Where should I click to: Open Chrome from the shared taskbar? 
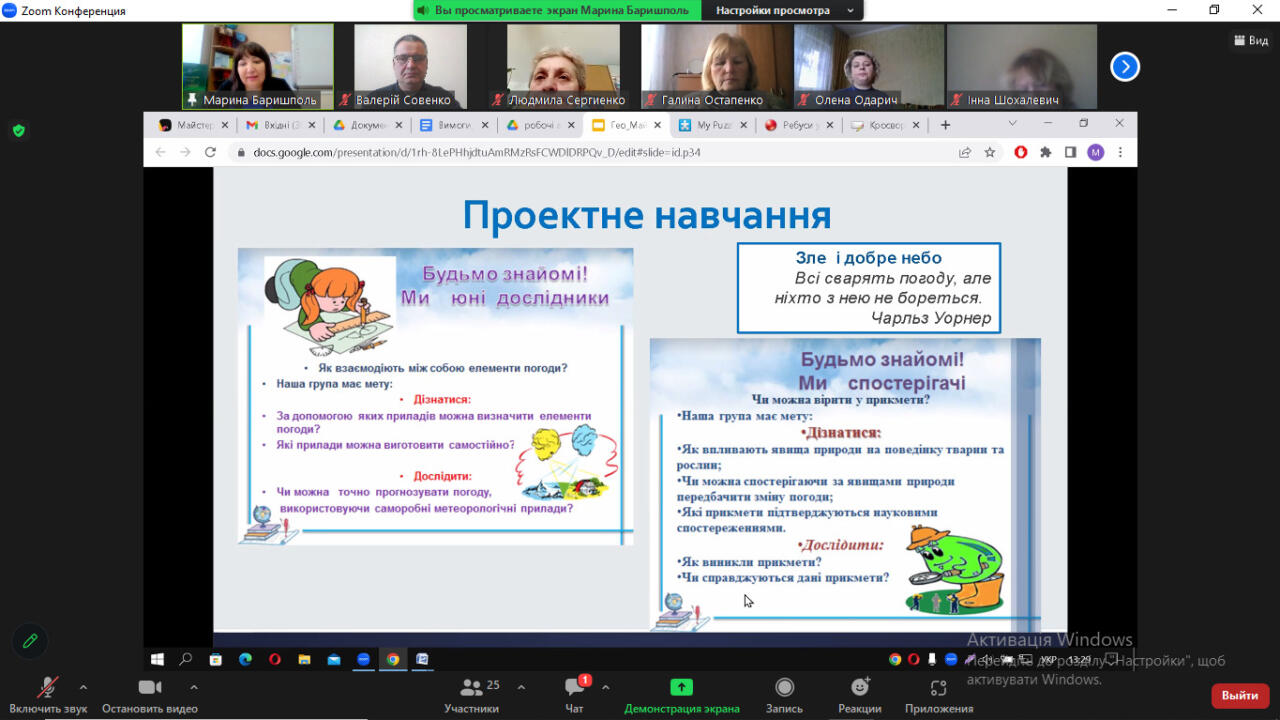393,659
